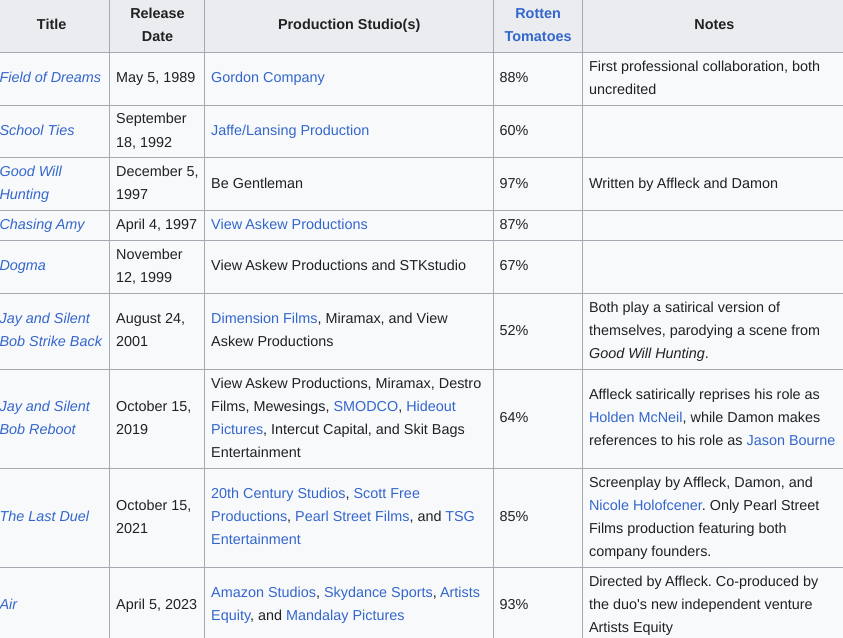Click the School Ties title link
This screenshot has width=843, height=638.
pyautogui.click(x=37, y=130)
